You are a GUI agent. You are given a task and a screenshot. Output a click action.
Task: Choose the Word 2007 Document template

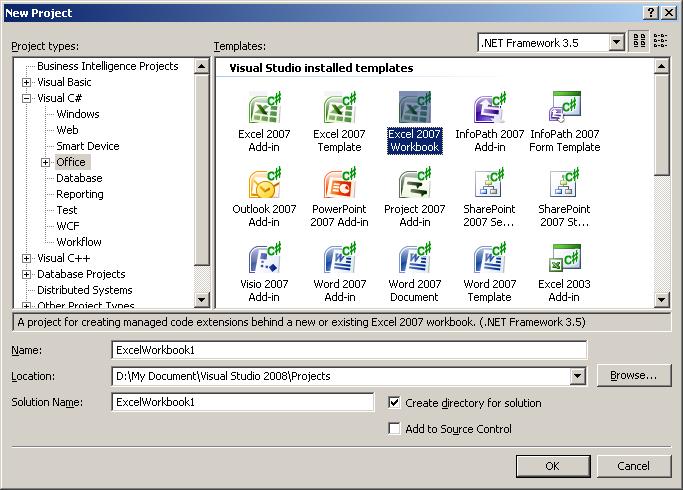415,272
